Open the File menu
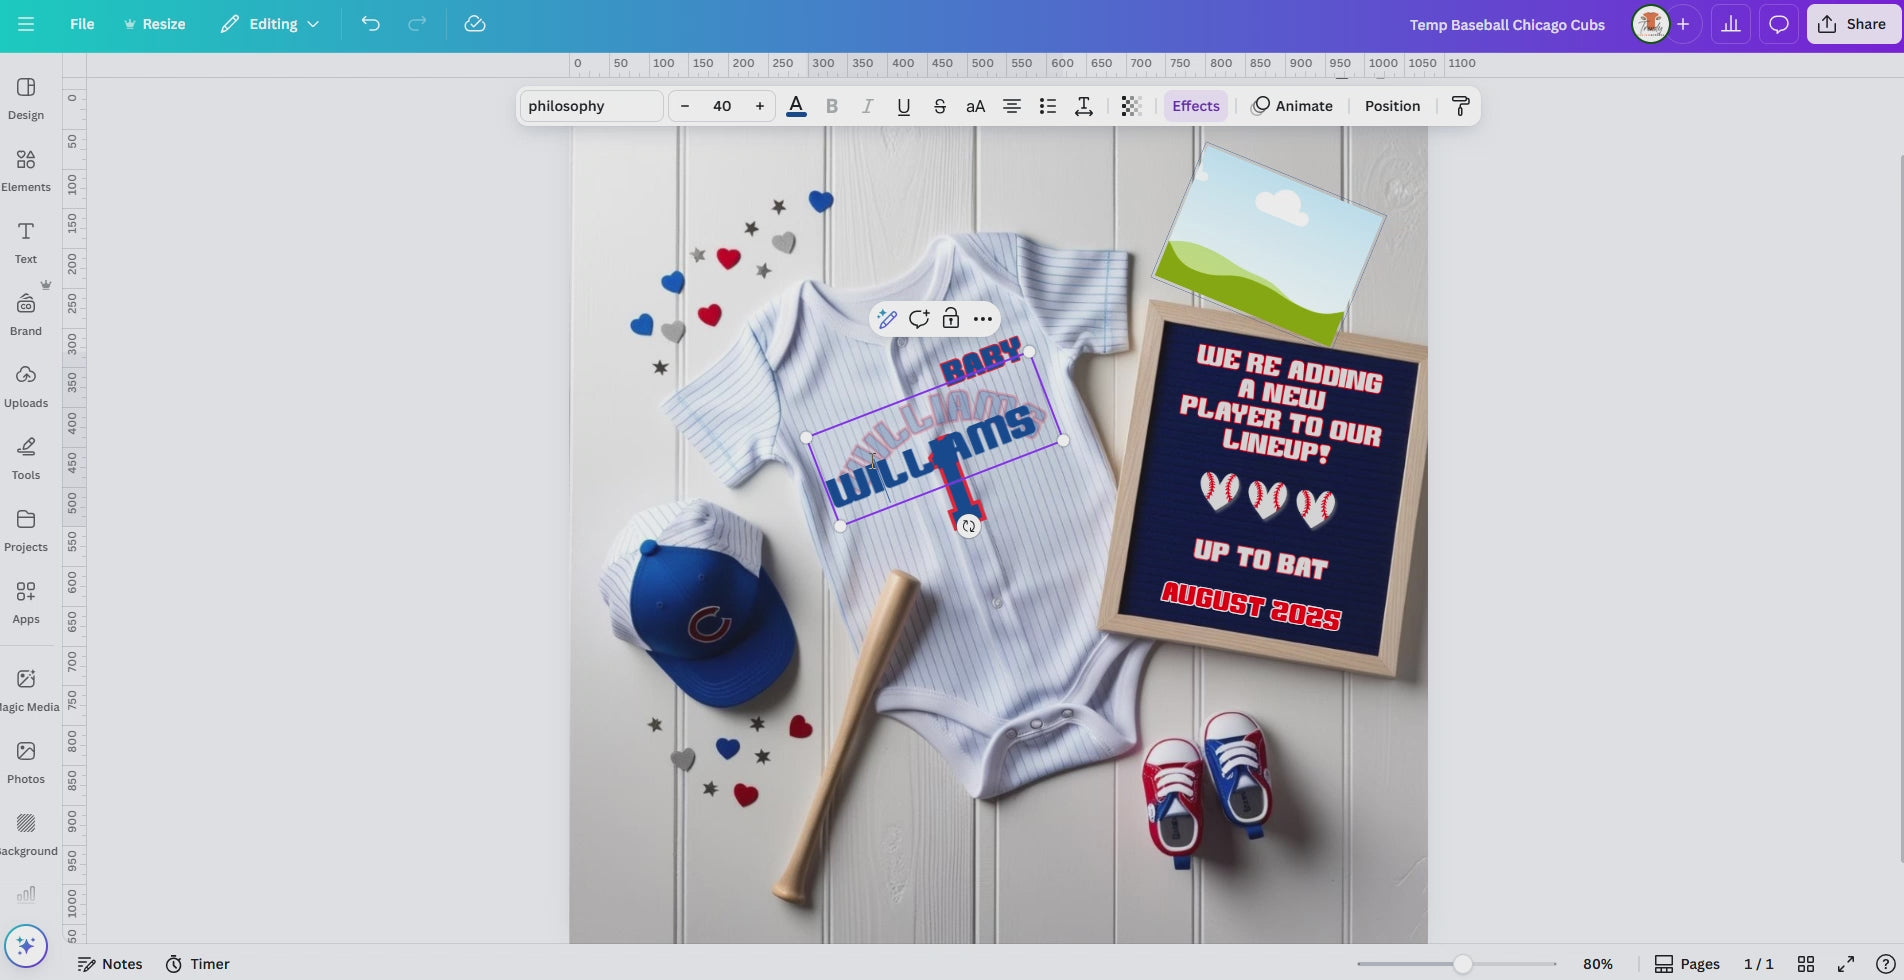Image resolution: width=1904 pixels, height=980 pixels. pos(82,24)
